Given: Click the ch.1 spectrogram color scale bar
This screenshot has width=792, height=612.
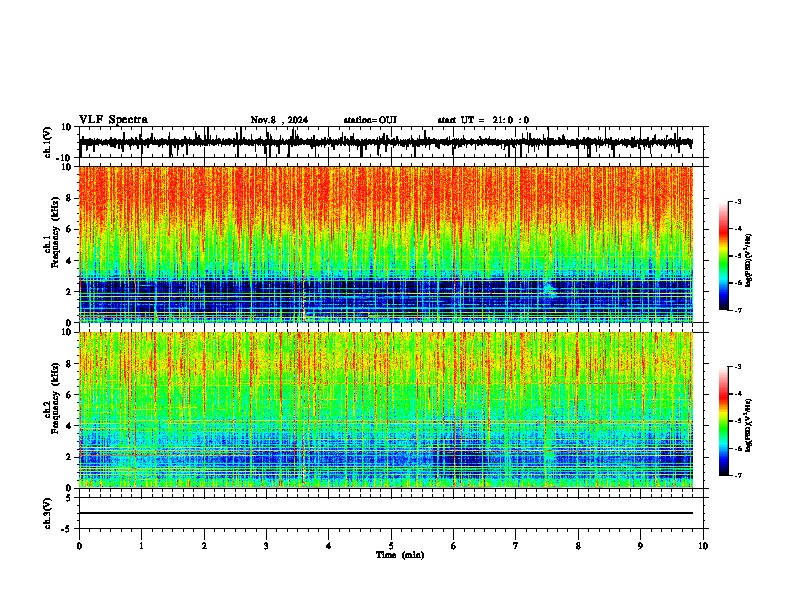Looking at the screenshot, I should 723,256.
